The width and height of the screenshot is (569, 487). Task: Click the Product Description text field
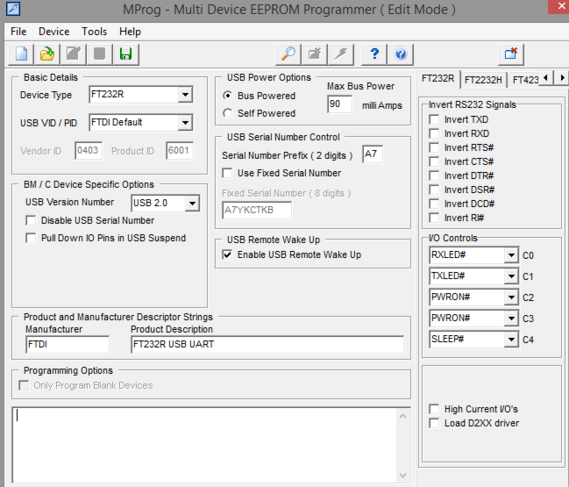pyautogui.click(x=267, y=344)
